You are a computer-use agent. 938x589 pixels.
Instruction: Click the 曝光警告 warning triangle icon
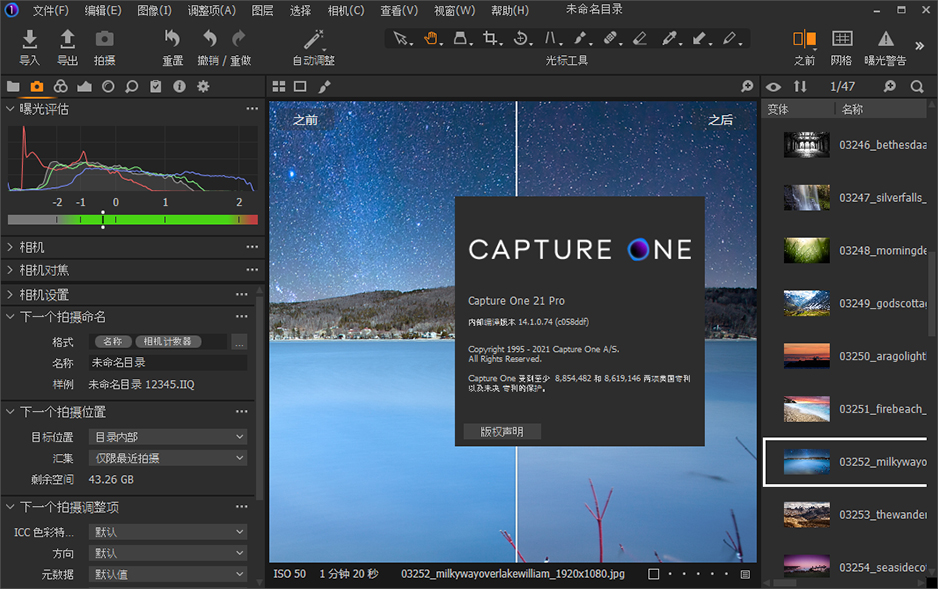(x=885, y=40)
